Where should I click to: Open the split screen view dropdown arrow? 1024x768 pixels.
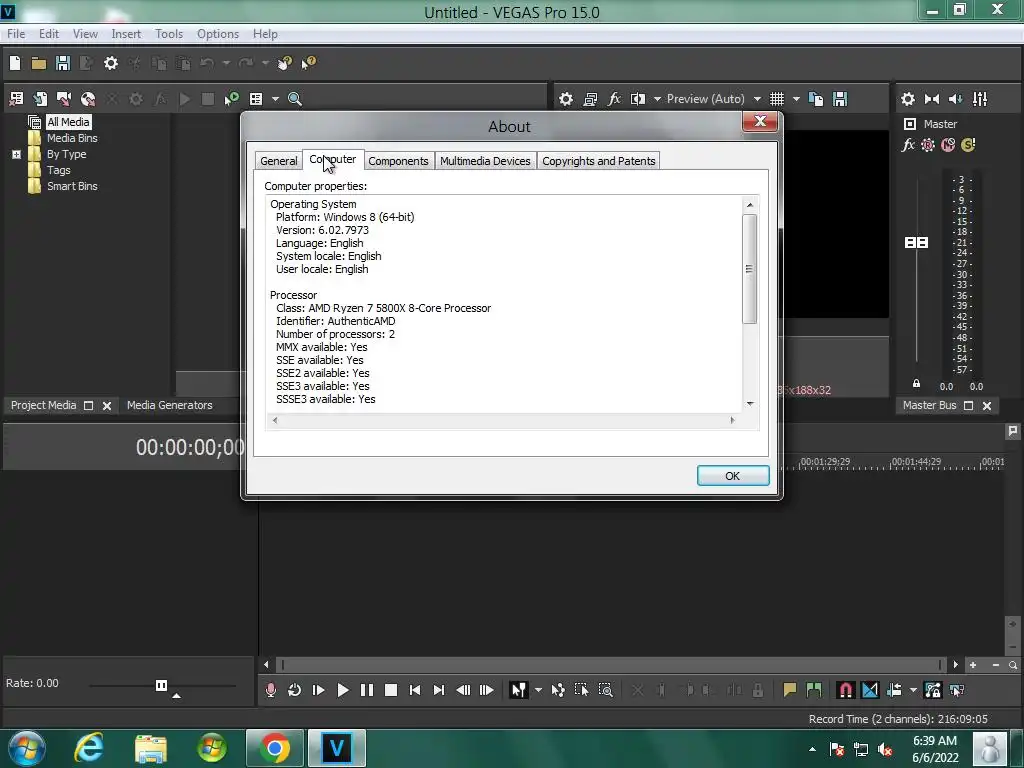tap(657, 99)
